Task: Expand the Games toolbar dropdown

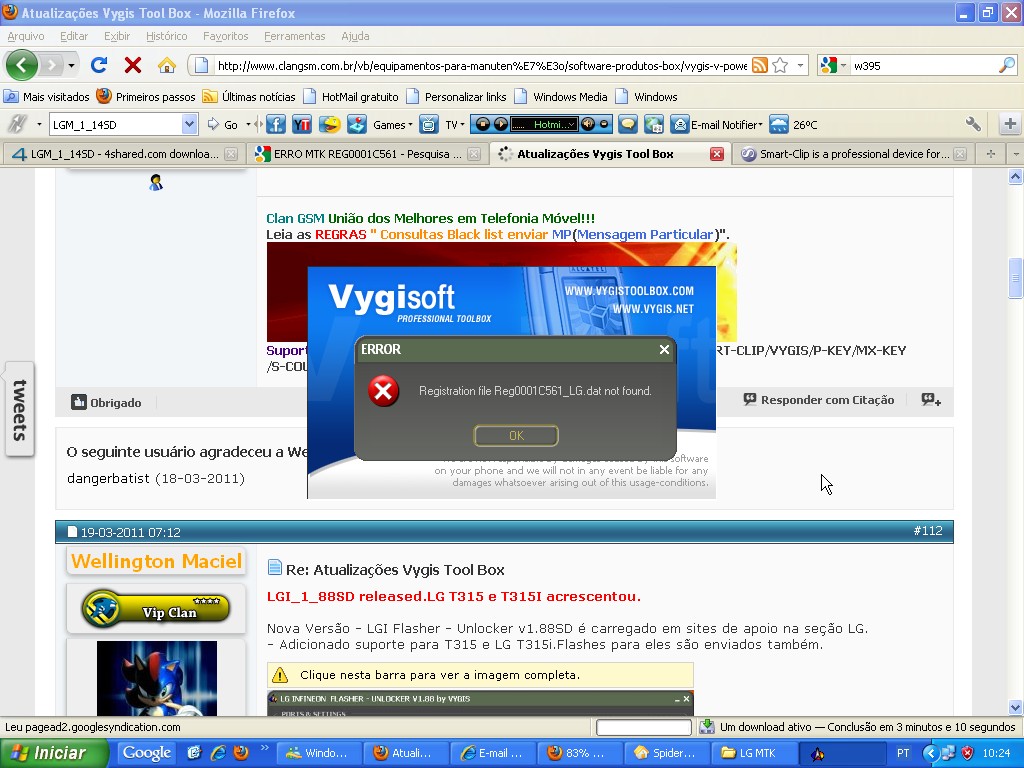Action: [x=410, y=125]
